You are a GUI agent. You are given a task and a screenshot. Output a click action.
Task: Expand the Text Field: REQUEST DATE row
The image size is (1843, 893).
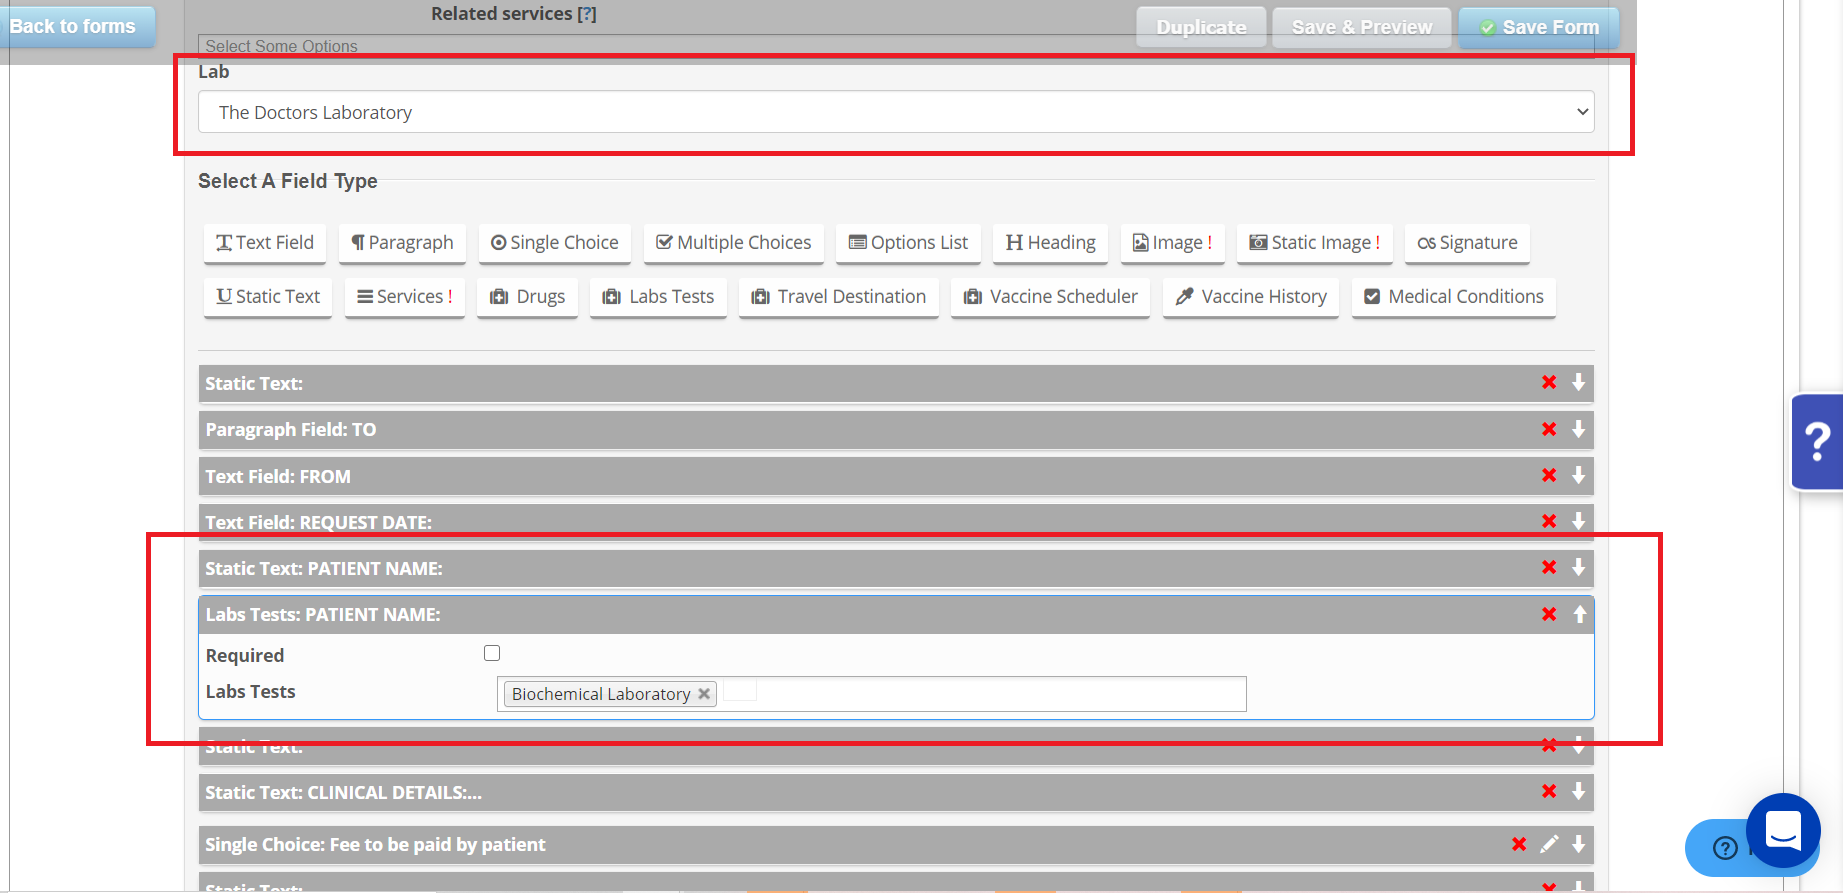(1579, 521)
